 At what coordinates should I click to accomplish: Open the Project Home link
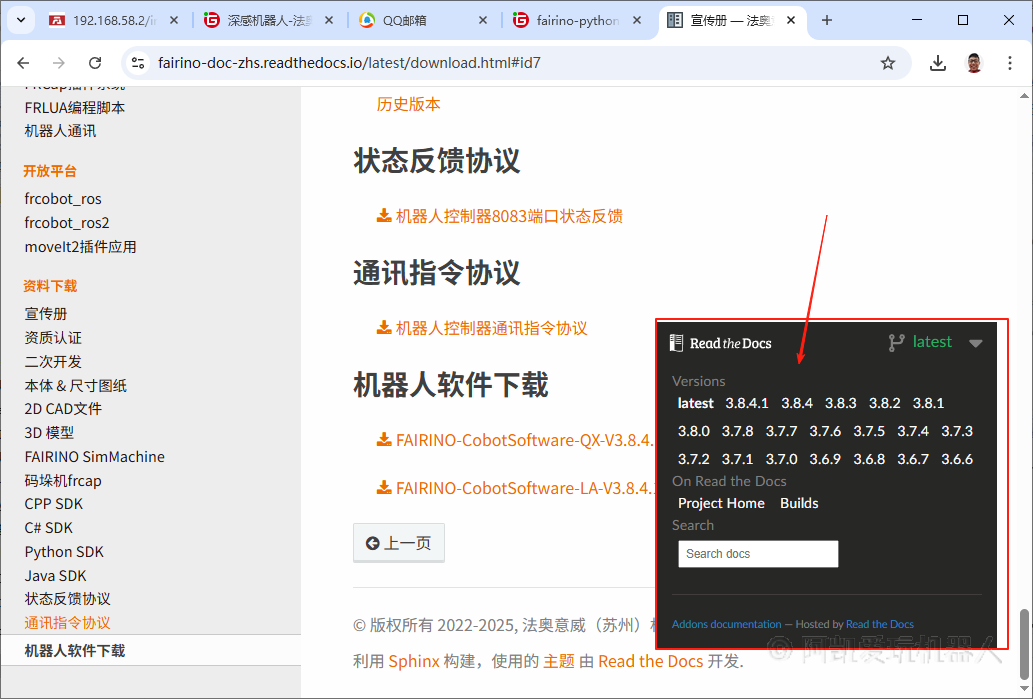(720, 503)
